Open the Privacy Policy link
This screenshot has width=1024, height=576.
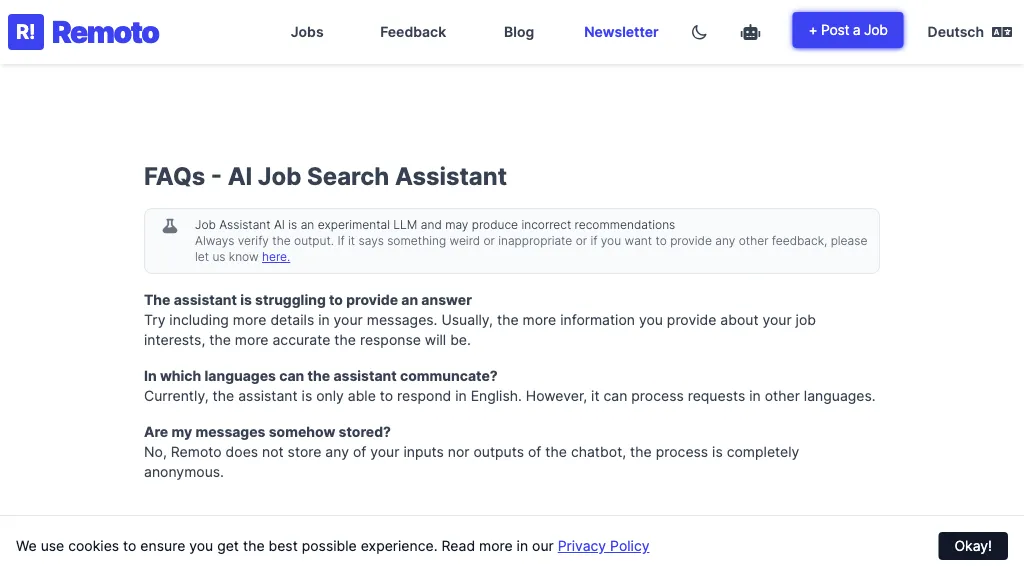pos(603,546)
